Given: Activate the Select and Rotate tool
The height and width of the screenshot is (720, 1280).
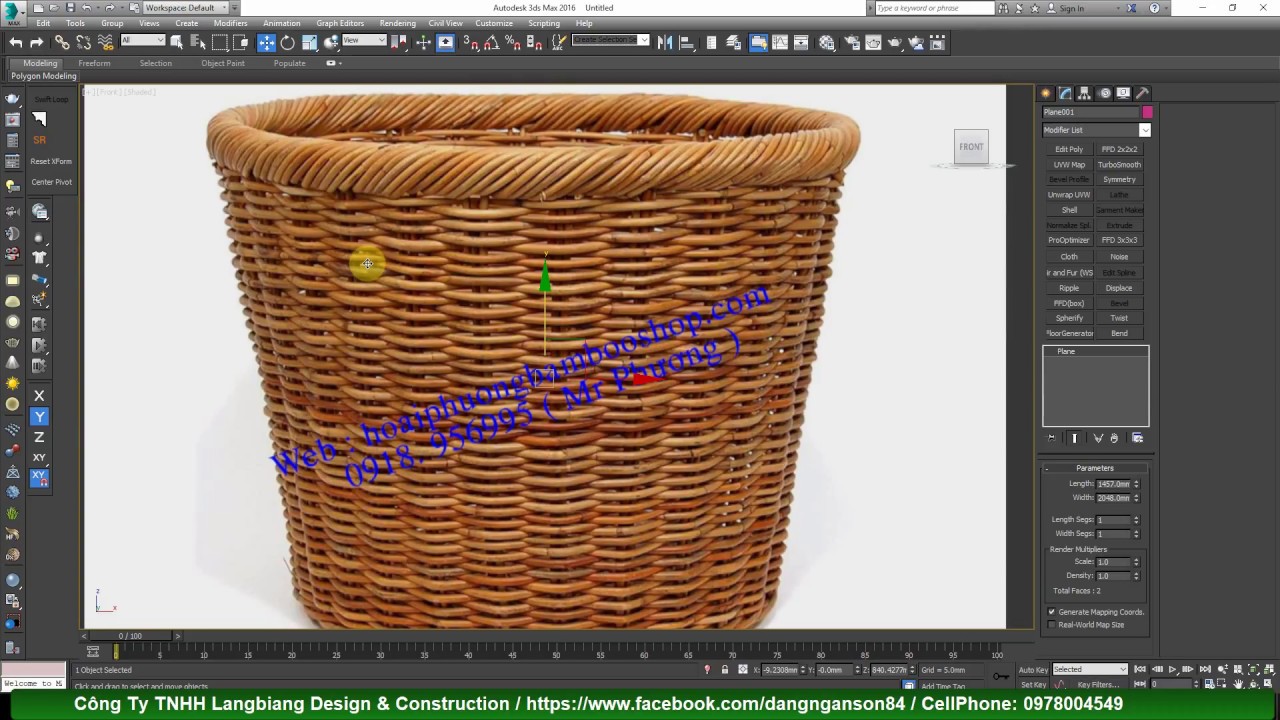Looking at the screenshot, I should pyautogui.click(x=288, y=42).
